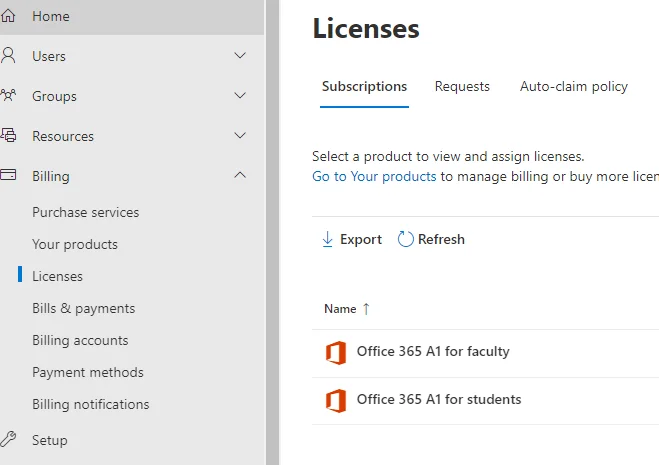Click the Refresh button label
This screenshot has width=659, height=465.
click(441, 239)
